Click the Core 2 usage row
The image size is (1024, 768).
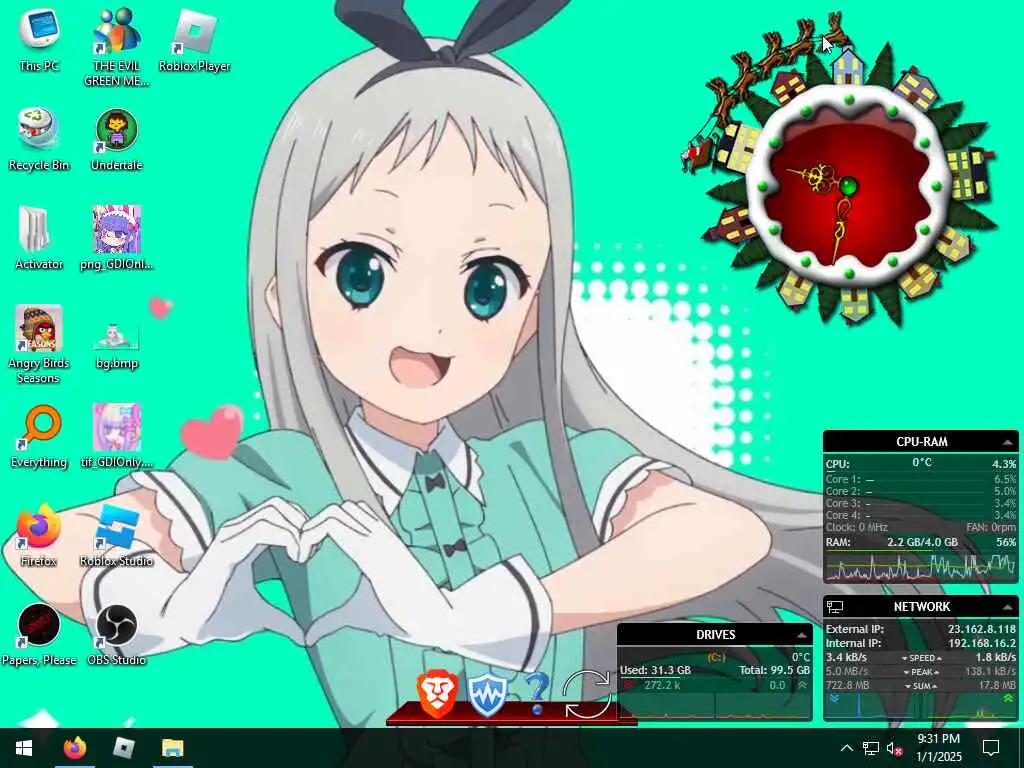(921, 491)
